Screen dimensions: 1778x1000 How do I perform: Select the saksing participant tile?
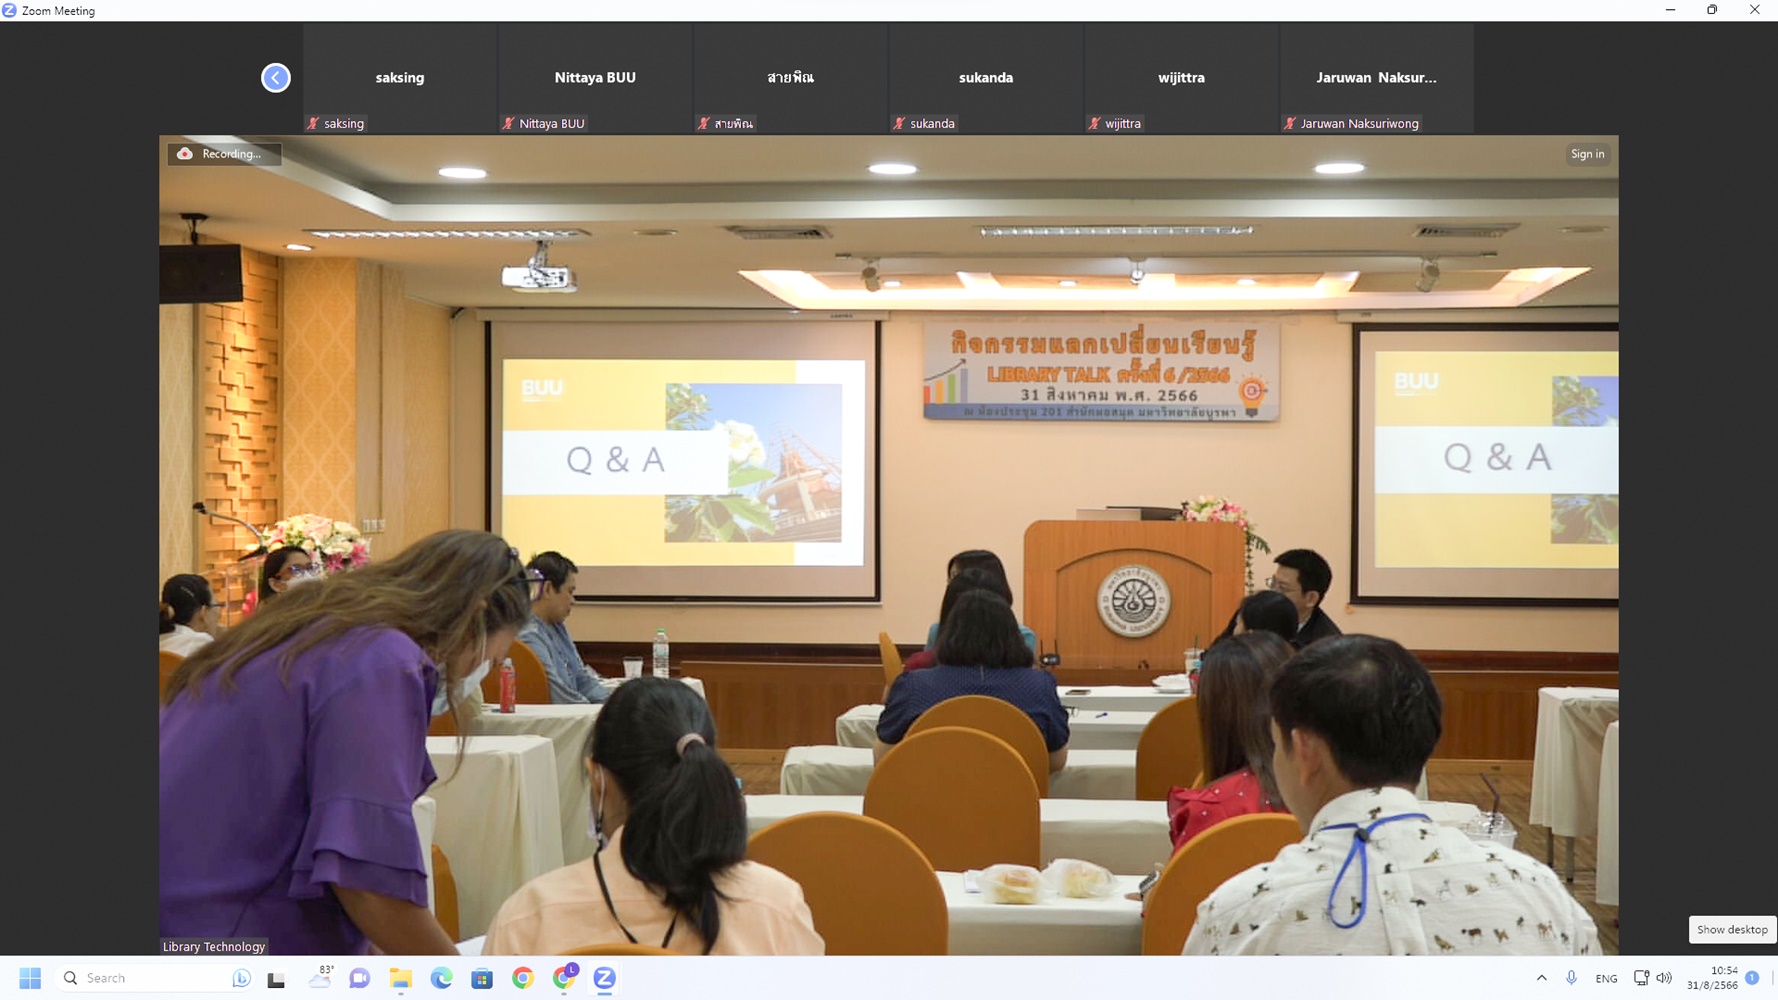point(400,78)
